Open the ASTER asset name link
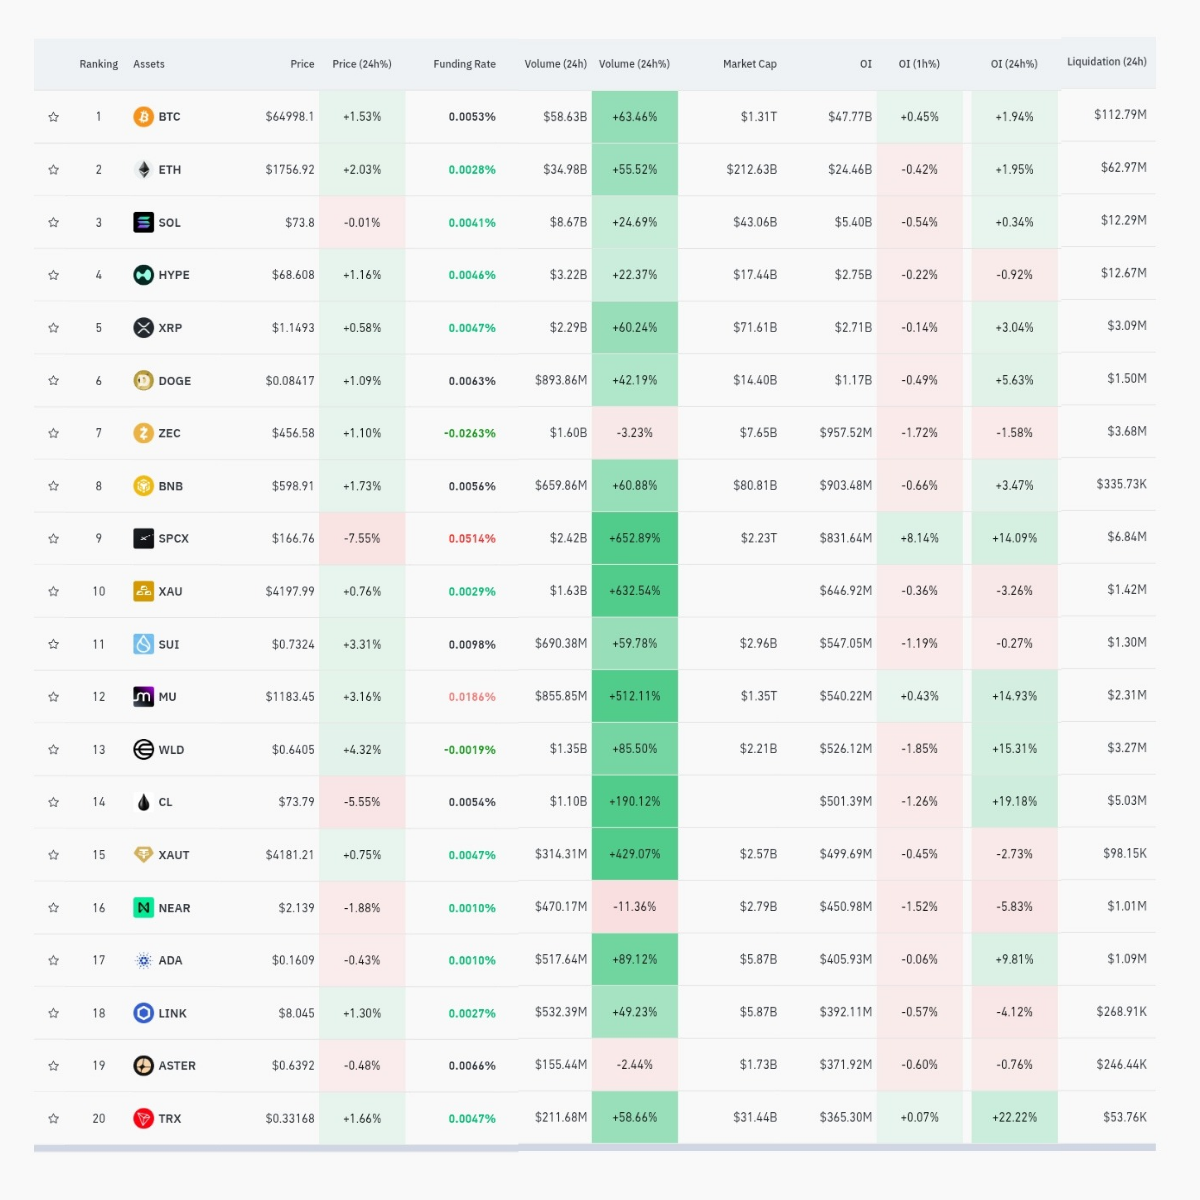Screen dimensions: 1200x1200 coord(177,1066)
